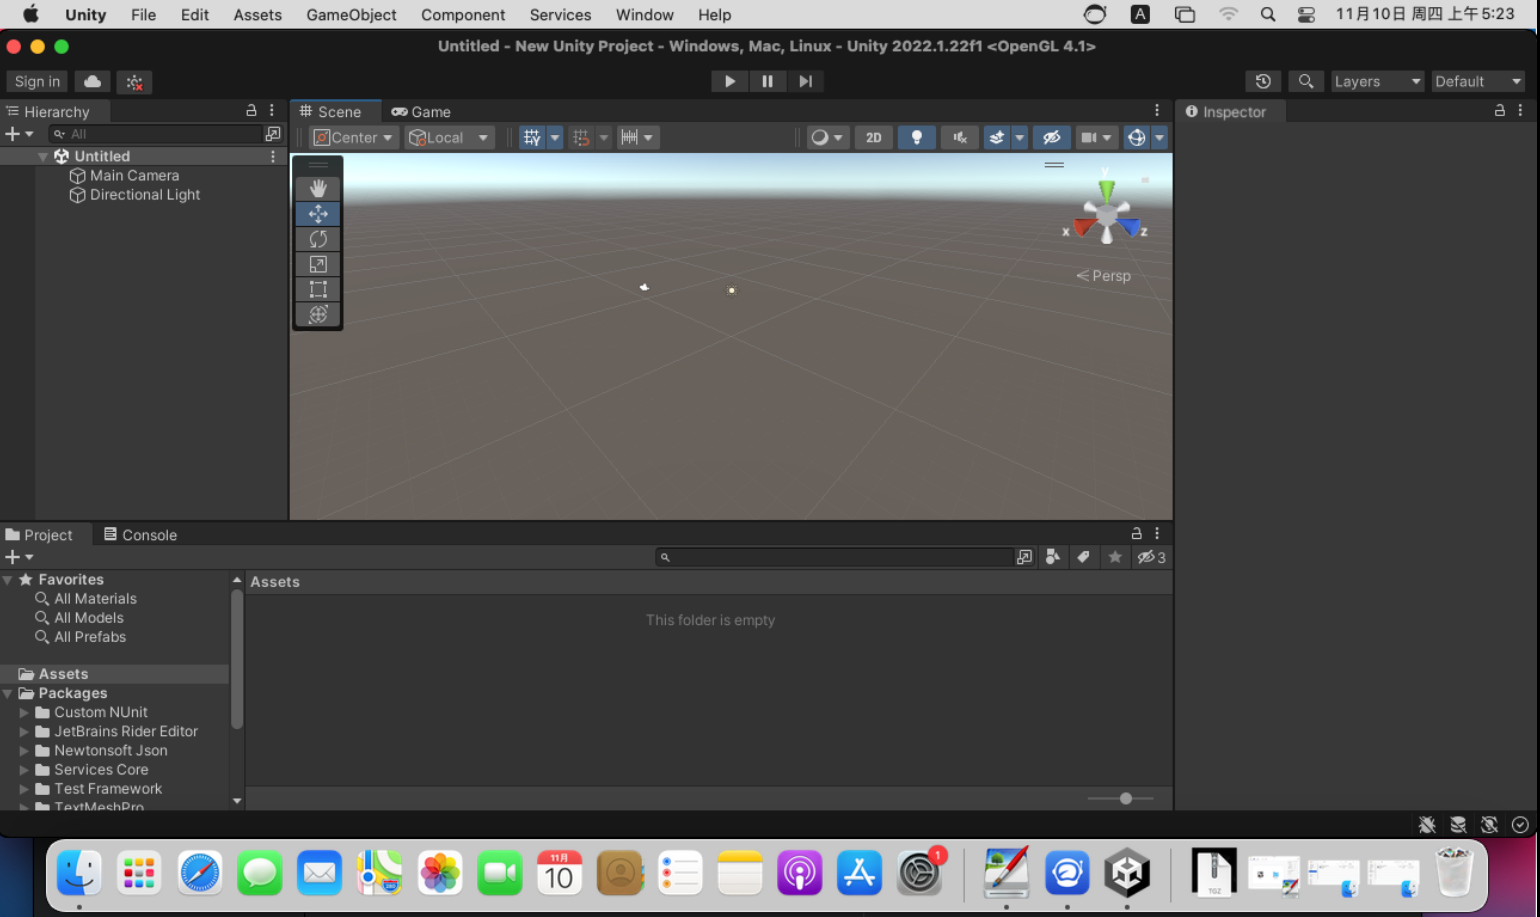1540x917 pixels.
Task: Open increment snapping settings dropdown
Action: click(636, 137)
